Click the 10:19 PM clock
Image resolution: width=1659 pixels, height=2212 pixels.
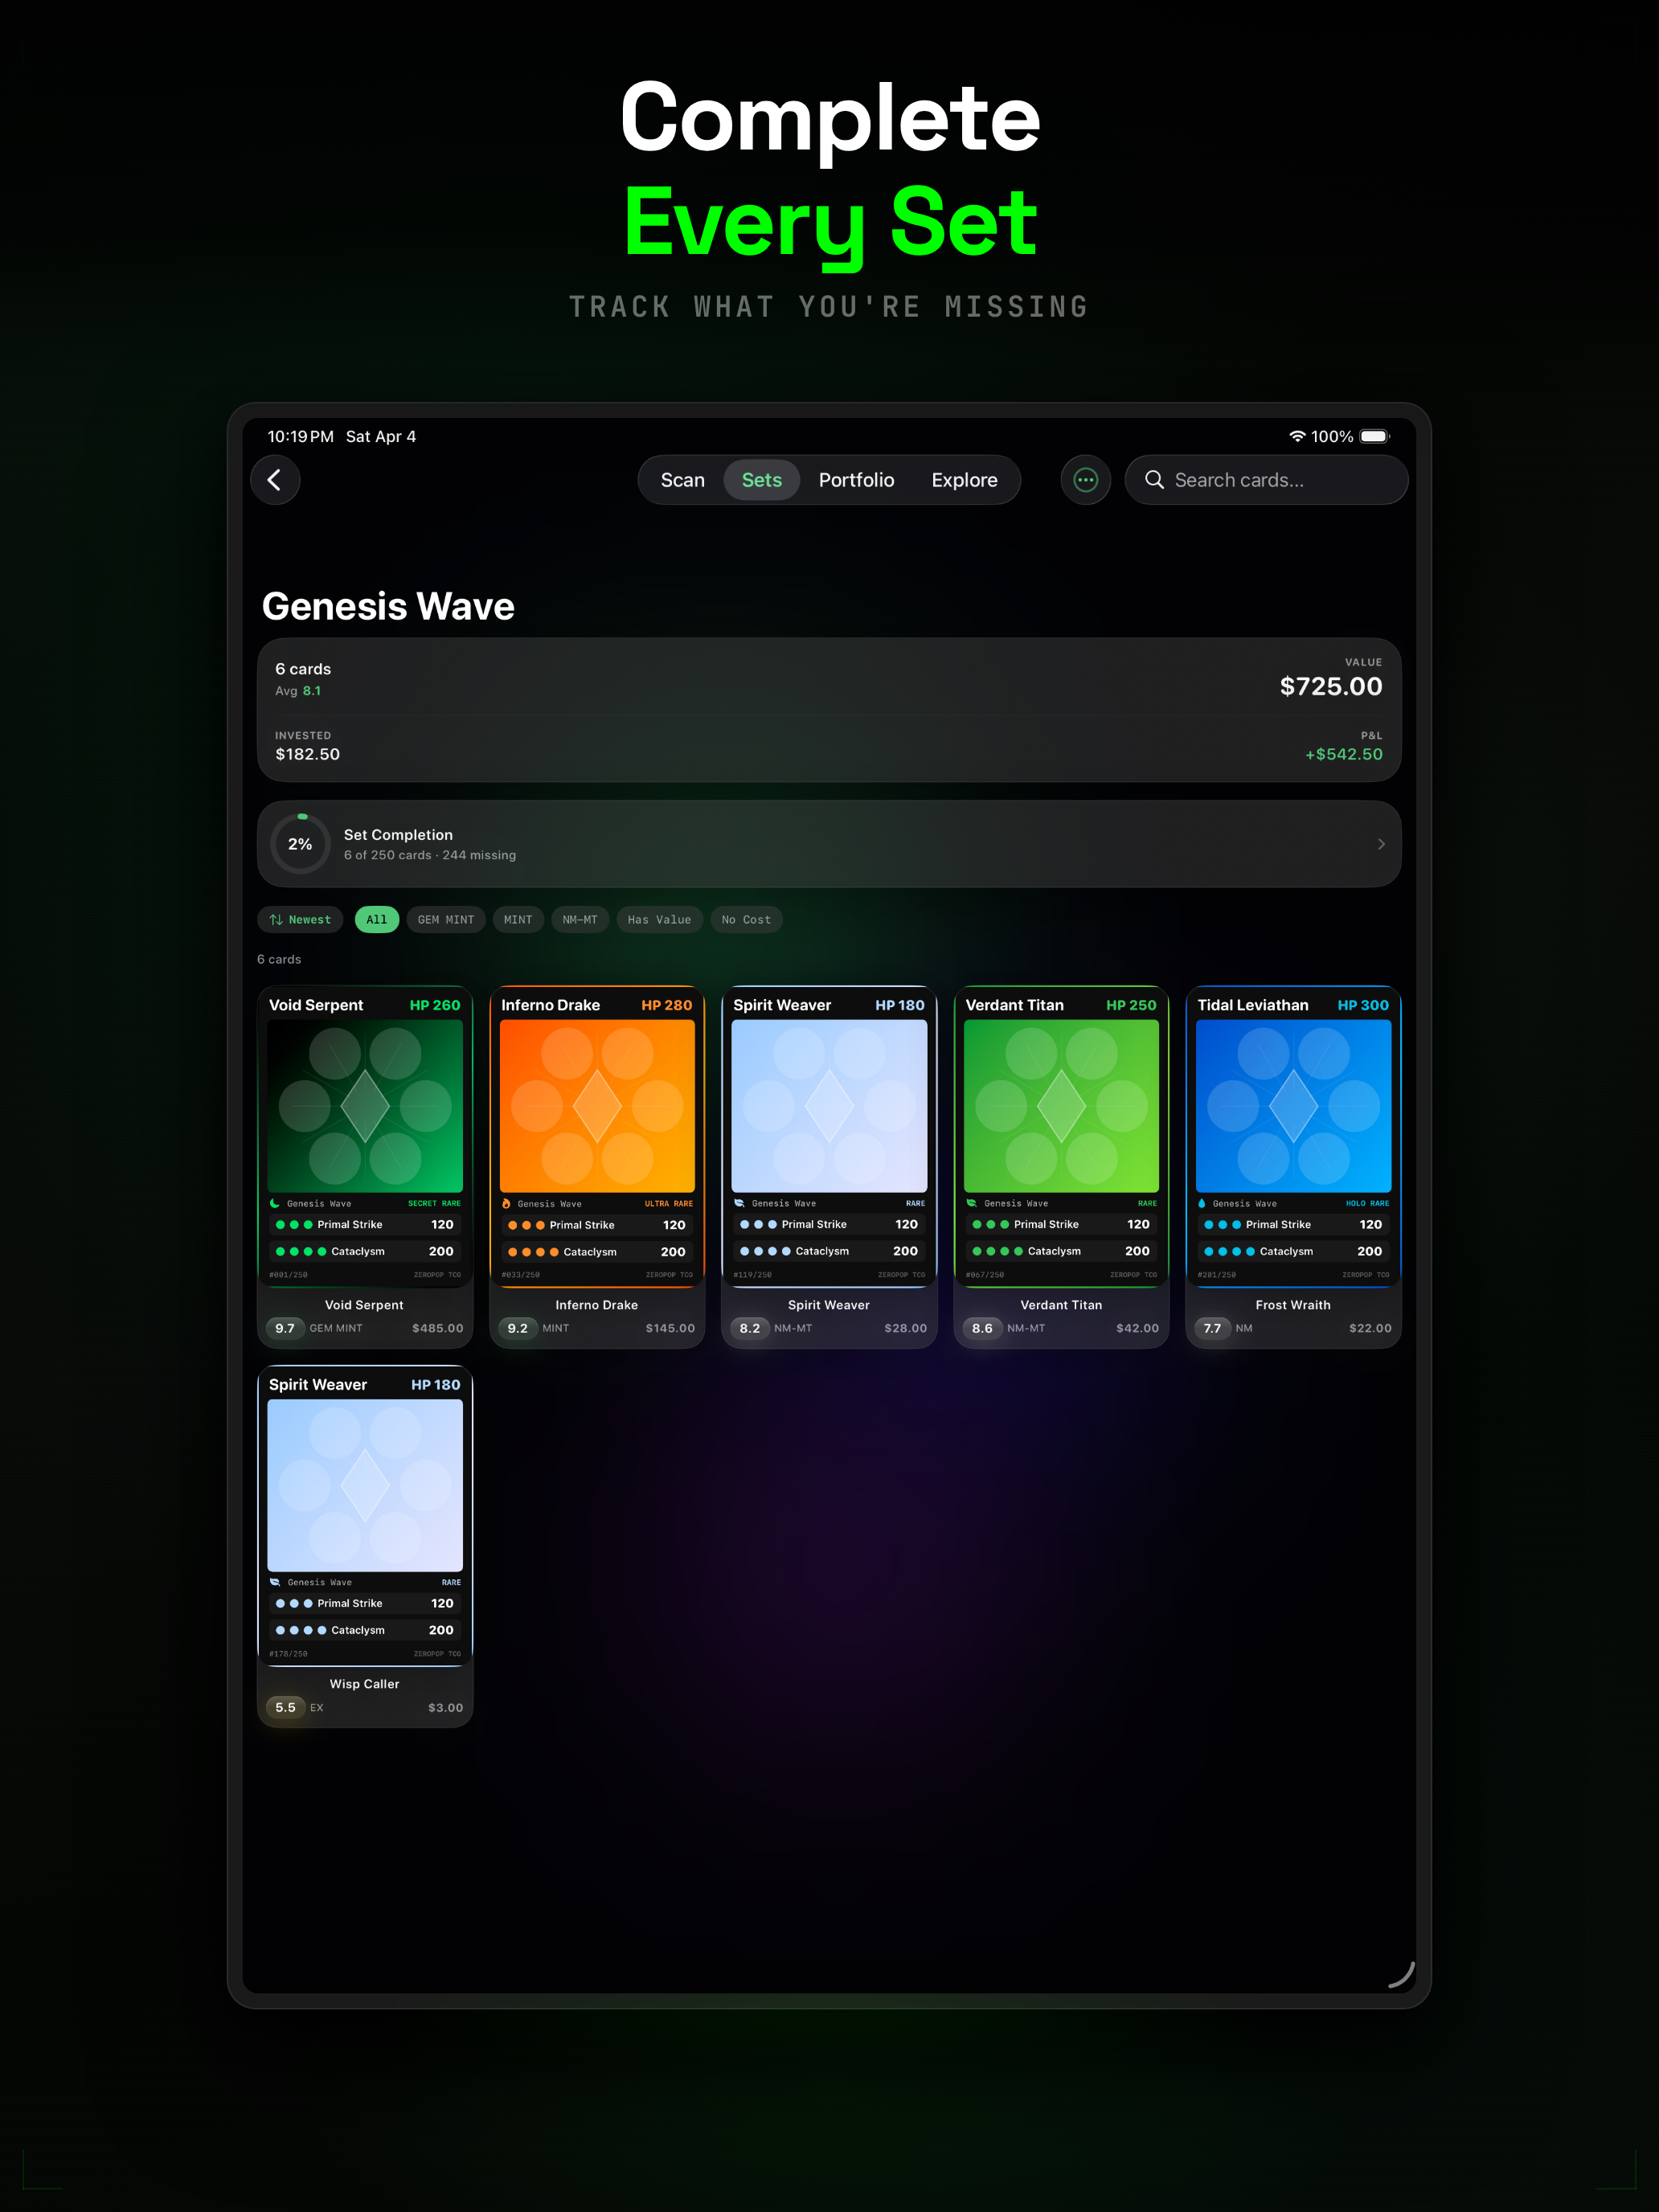click(x=301, y=436)
